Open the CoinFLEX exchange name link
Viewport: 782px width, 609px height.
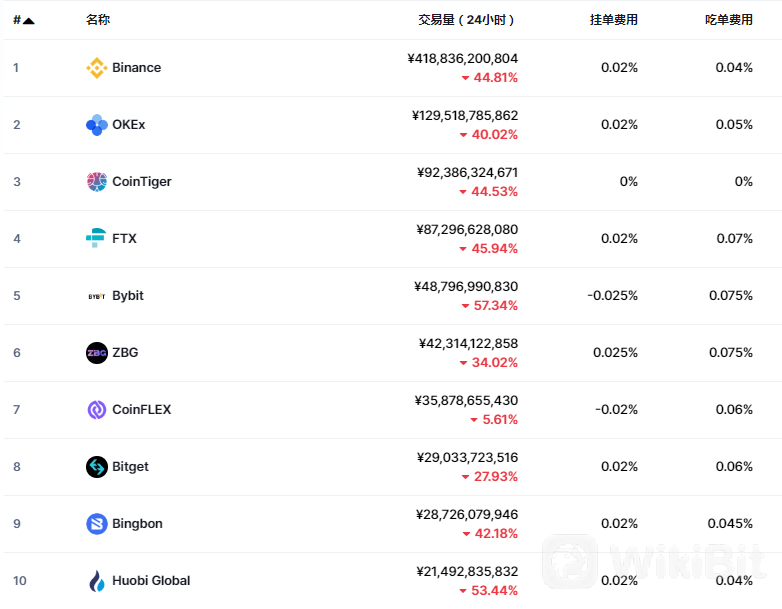[x=142, y=410]
